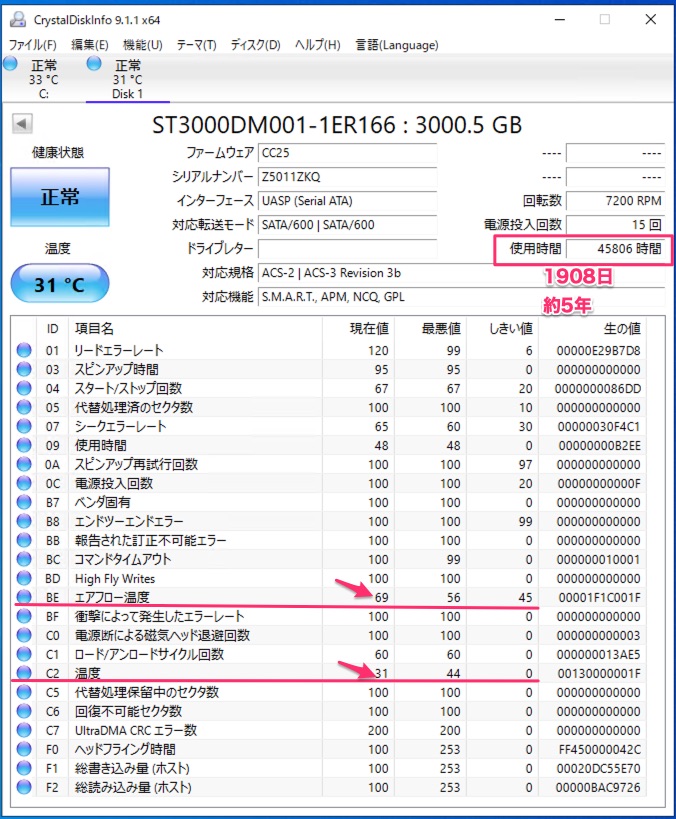Click the status orb for ID C1 row
Screen dimensions: 676x819
pos(24,654)
